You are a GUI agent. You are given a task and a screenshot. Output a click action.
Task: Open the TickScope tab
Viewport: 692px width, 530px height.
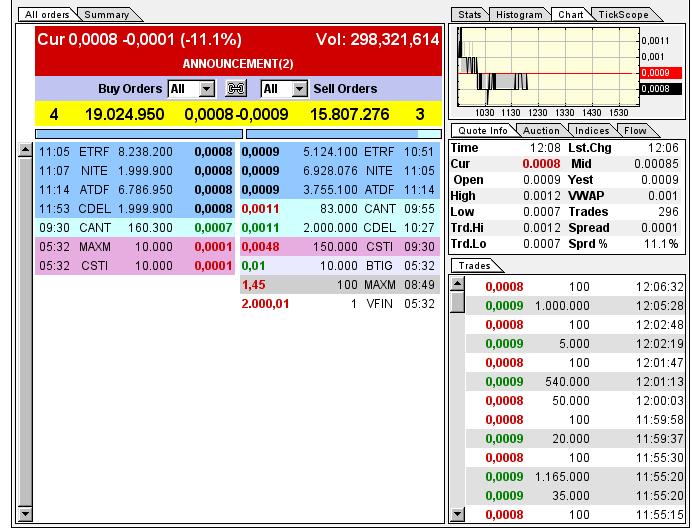point(624,15)
